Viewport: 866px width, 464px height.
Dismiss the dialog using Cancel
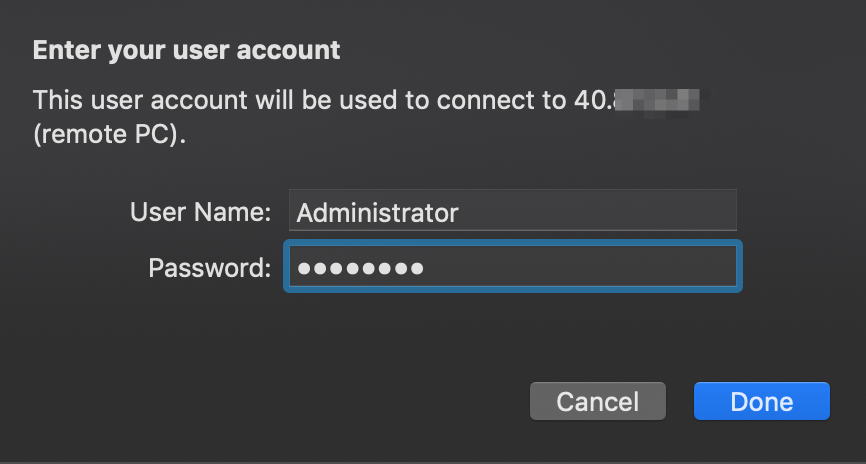(x=598, y=401)
